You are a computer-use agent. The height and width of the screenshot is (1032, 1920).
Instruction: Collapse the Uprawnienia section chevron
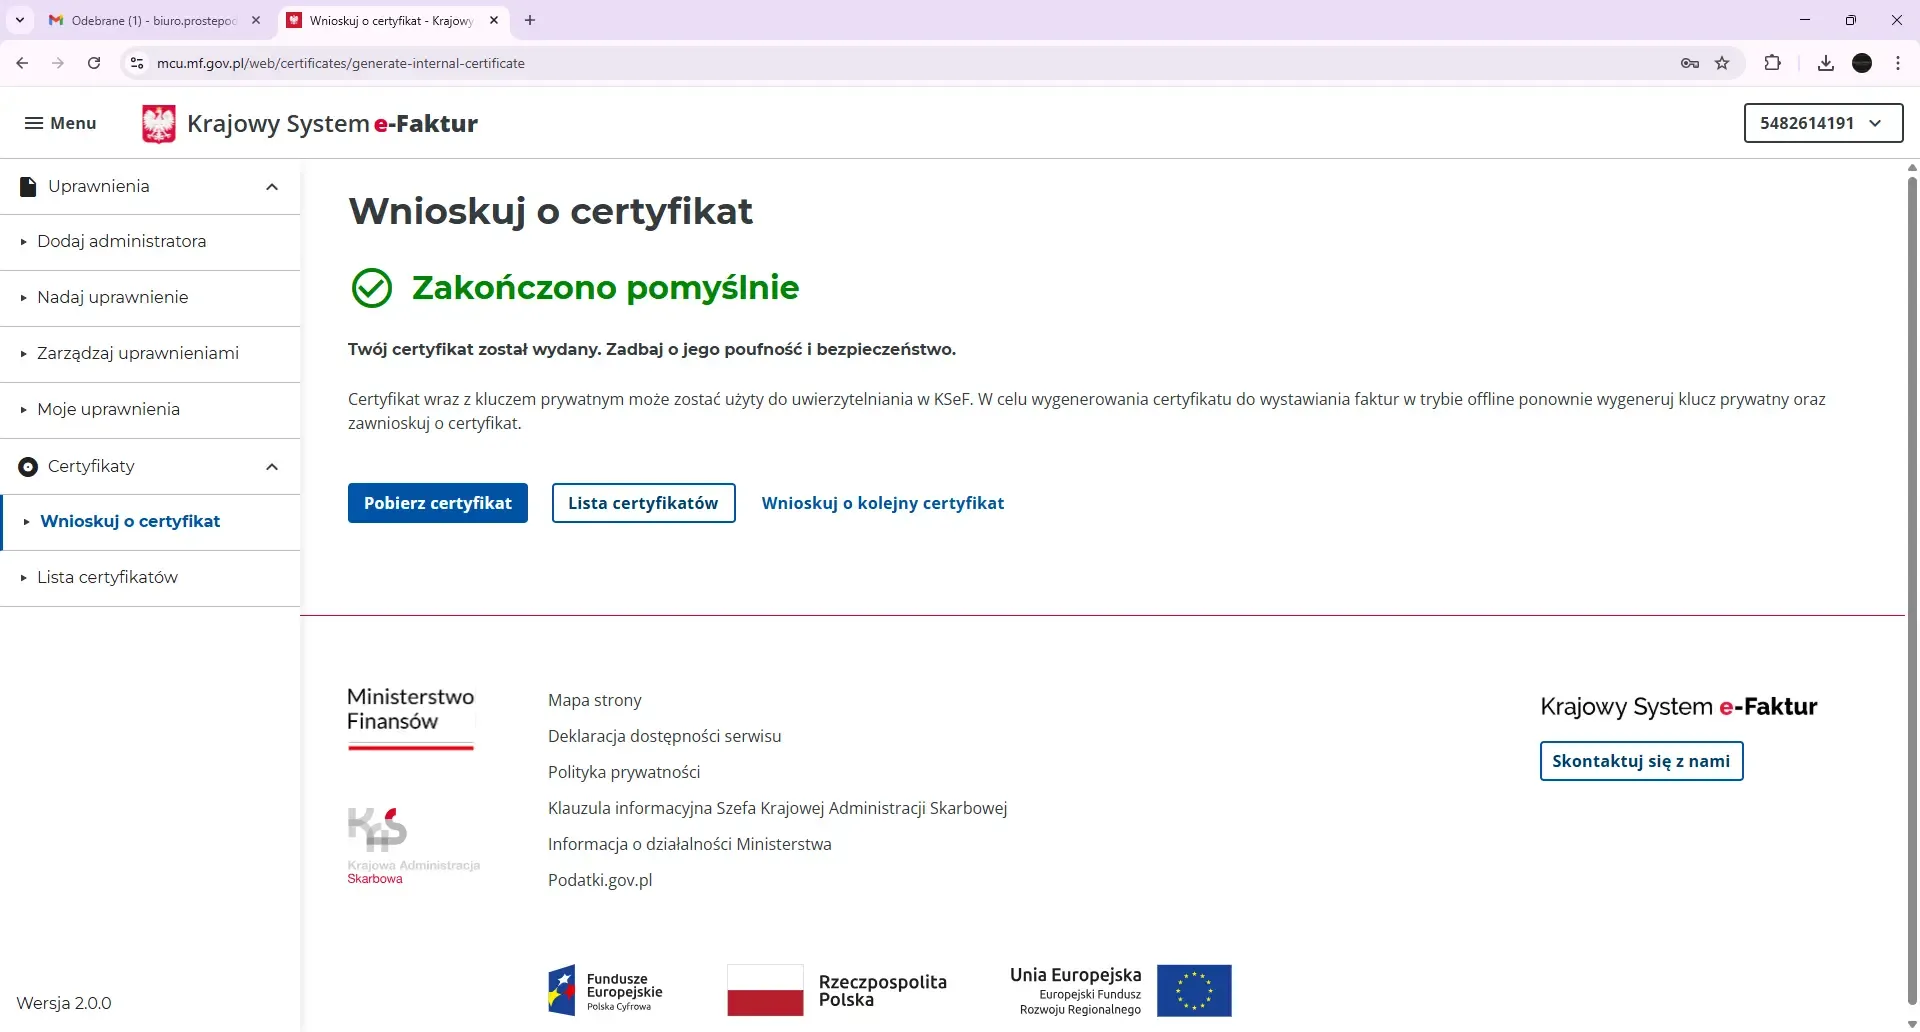(x=272, y=186)
